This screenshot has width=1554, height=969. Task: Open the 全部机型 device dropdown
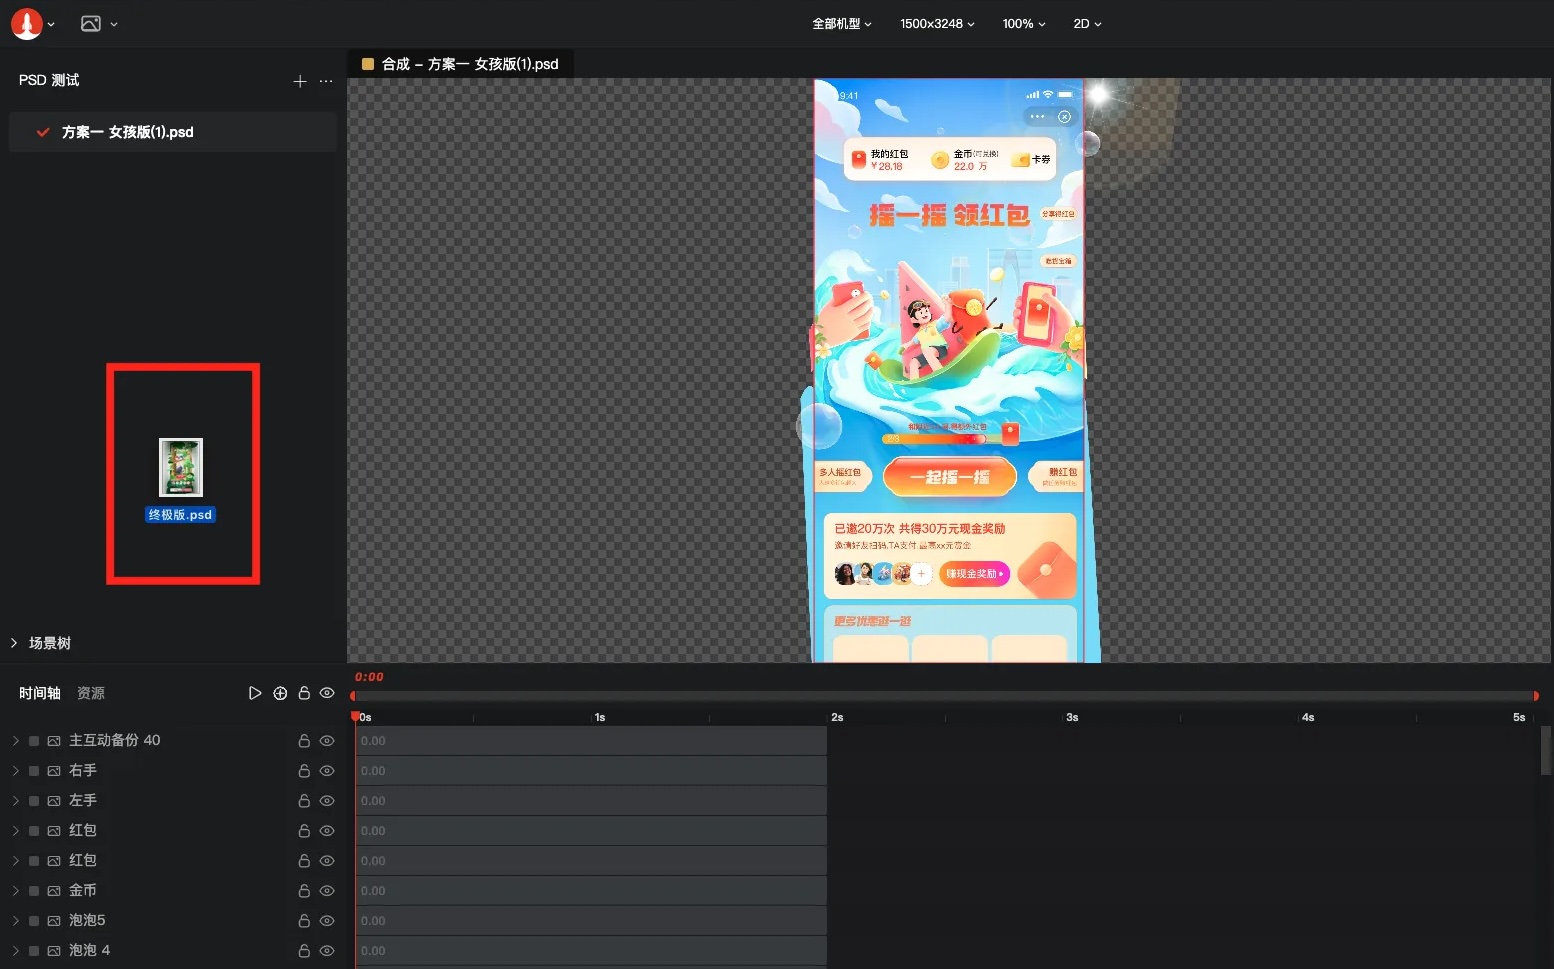point(842,24)
